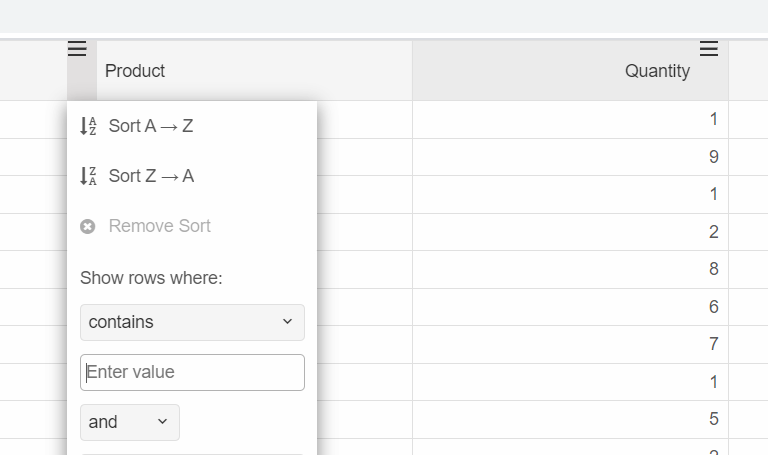Viewport: 768px width, 455px height.
Task: Select the Quantity cell showing 7
Action: (570, 344)
